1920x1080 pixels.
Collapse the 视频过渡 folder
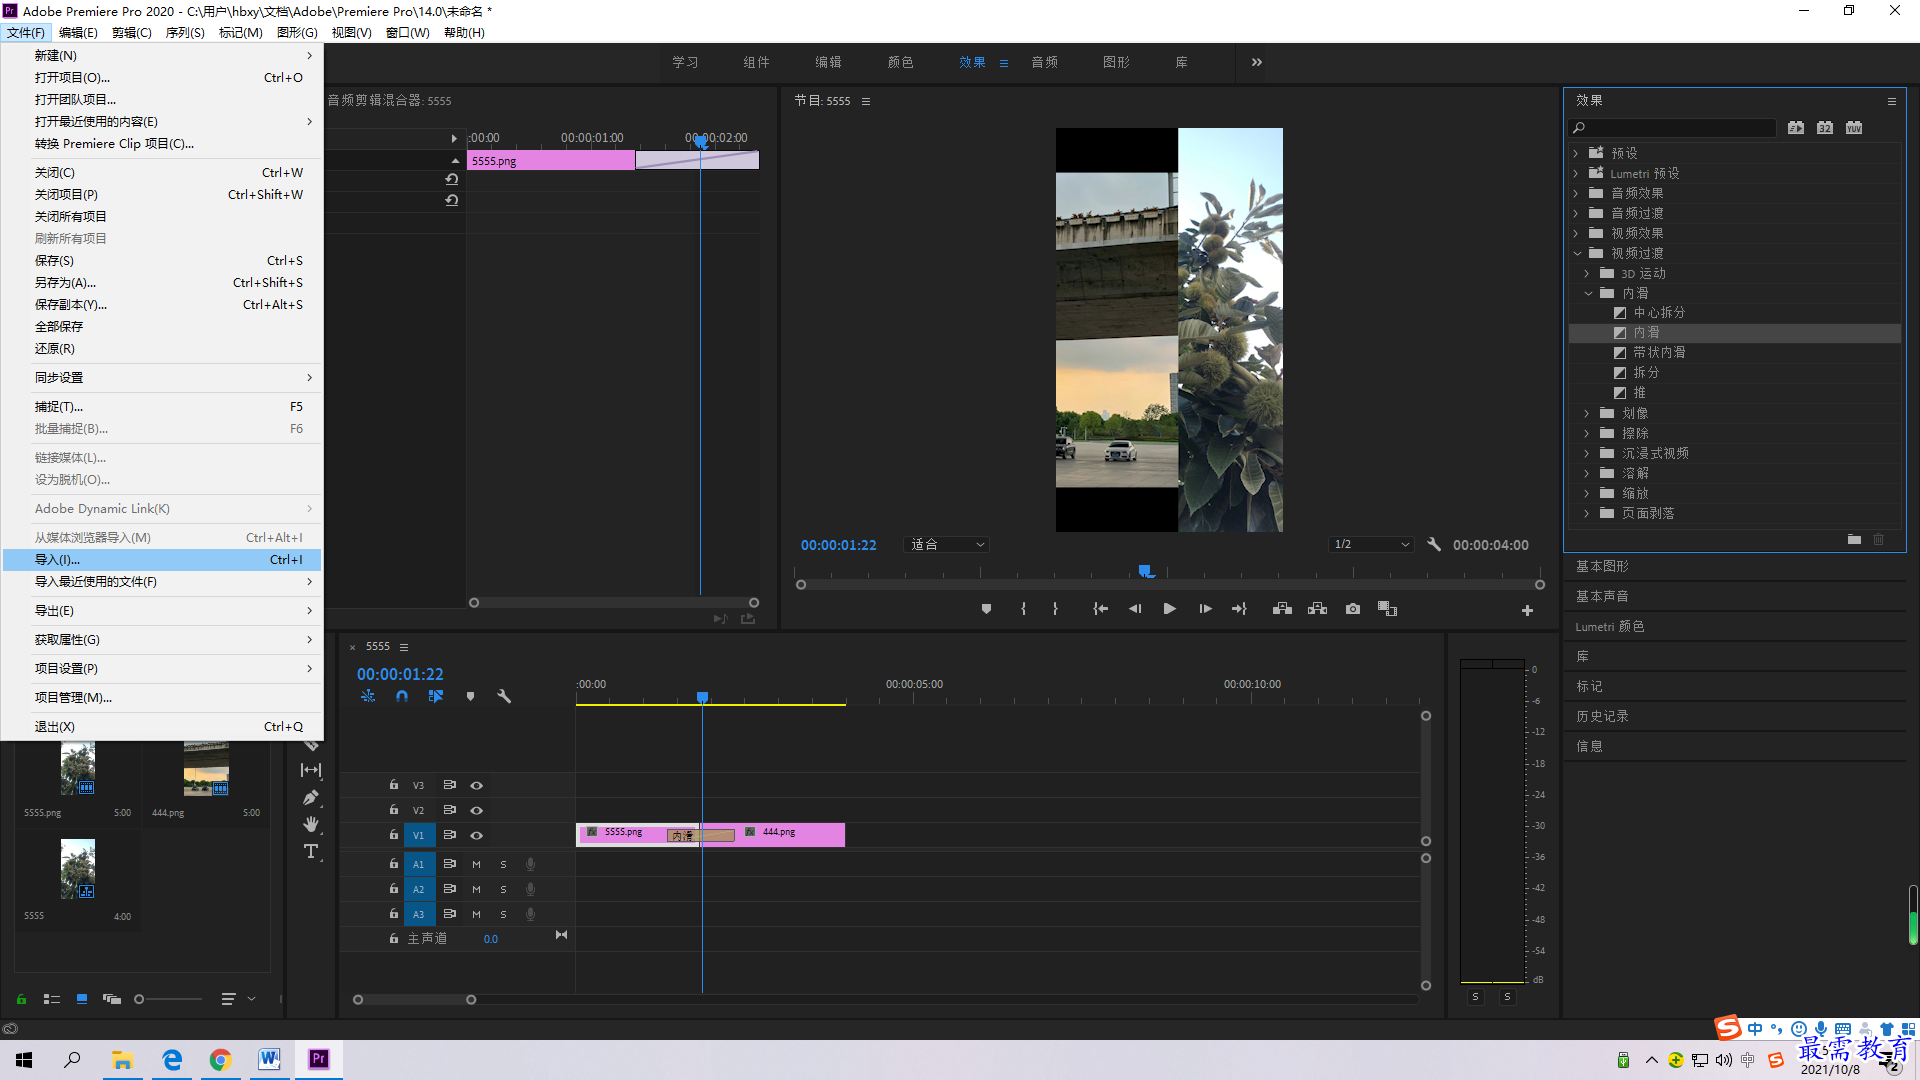coord(1577,253)
